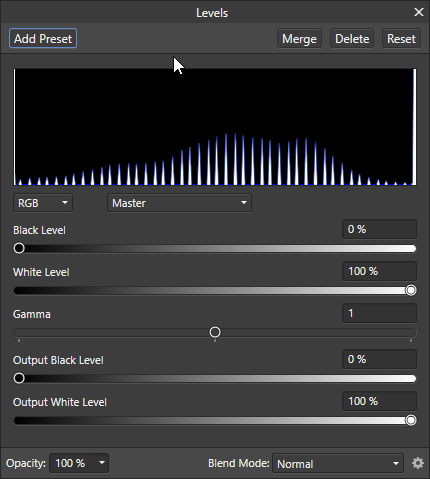Click inside the histogram display
The image size is (430, 479).
(215, 127)
